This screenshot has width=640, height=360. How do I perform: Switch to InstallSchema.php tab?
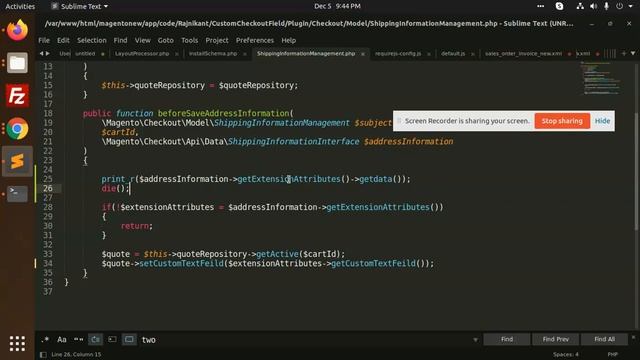[213, 53]
